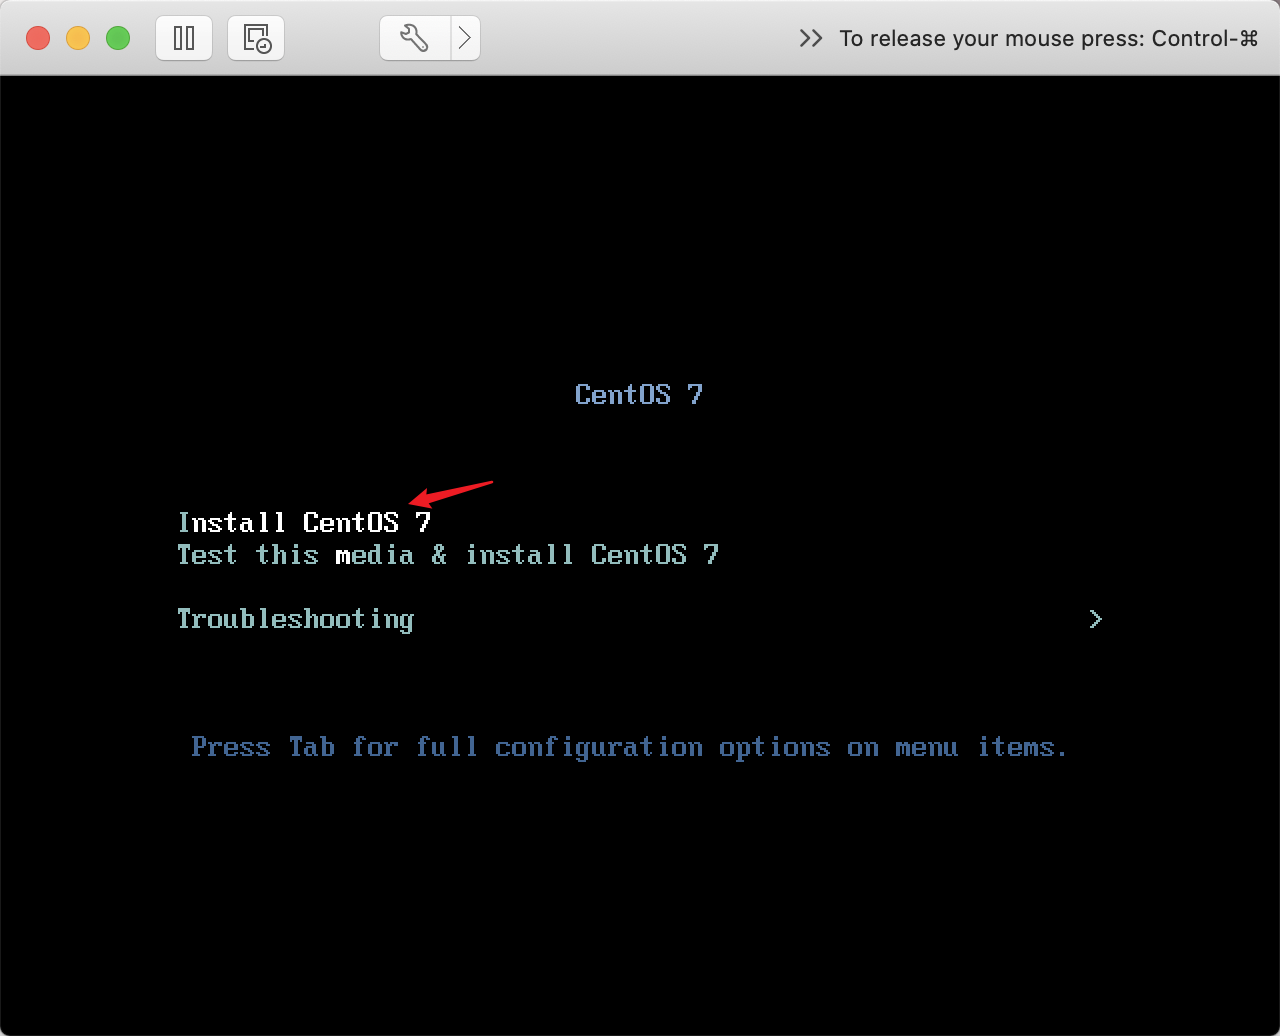The height and width of the screenshot is (1036, 1280).
Task: Click the Press Tab configuration hint
Action: point(630,747)
